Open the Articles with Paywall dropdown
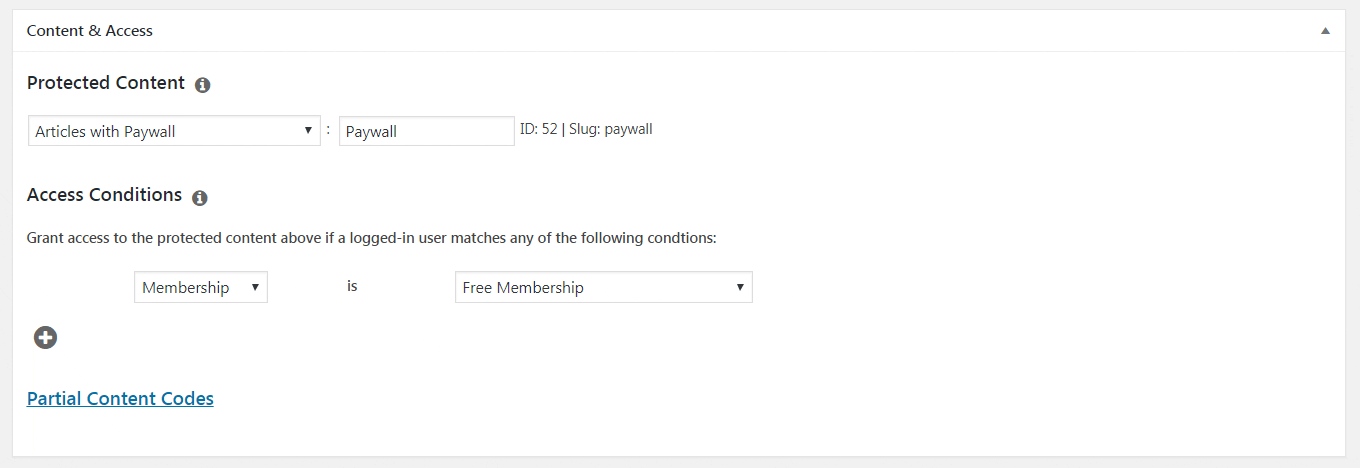The image size is (1360, 468). tap(174, 131)
